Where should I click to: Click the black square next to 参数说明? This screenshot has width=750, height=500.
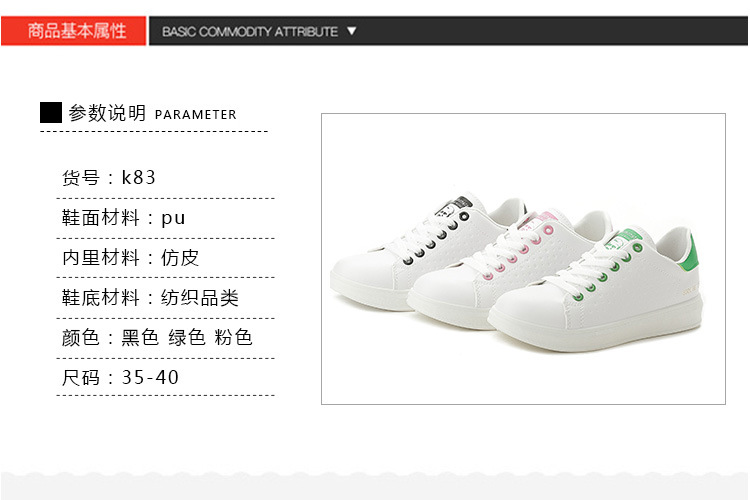click(x=51, y=112)
